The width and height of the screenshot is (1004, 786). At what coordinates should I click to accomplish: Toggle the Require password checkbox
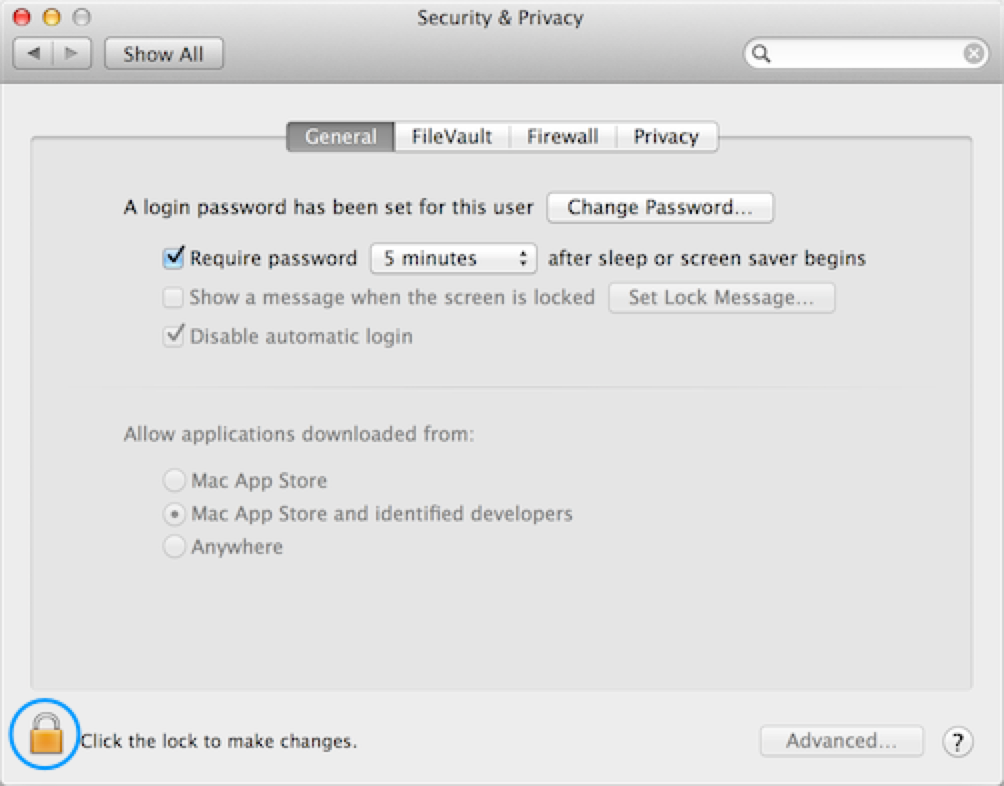pos(174,258)
